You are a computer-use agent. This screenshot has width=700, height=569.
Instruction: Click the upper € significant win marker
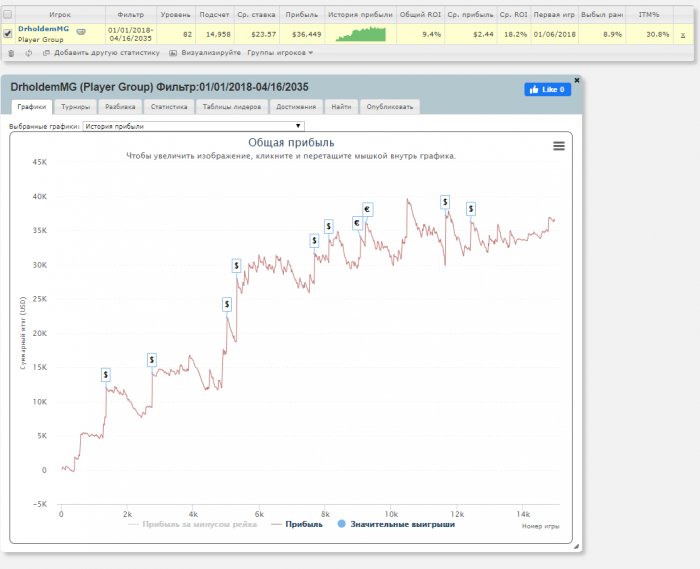pyautogui.click(x=367, y=209)
